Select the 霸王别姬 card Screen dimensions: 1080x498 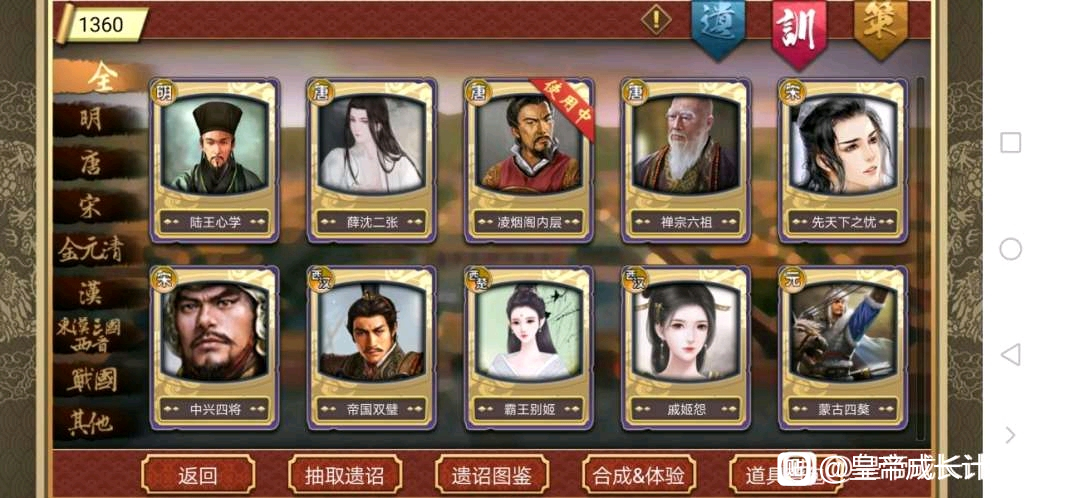coord(529,348)
